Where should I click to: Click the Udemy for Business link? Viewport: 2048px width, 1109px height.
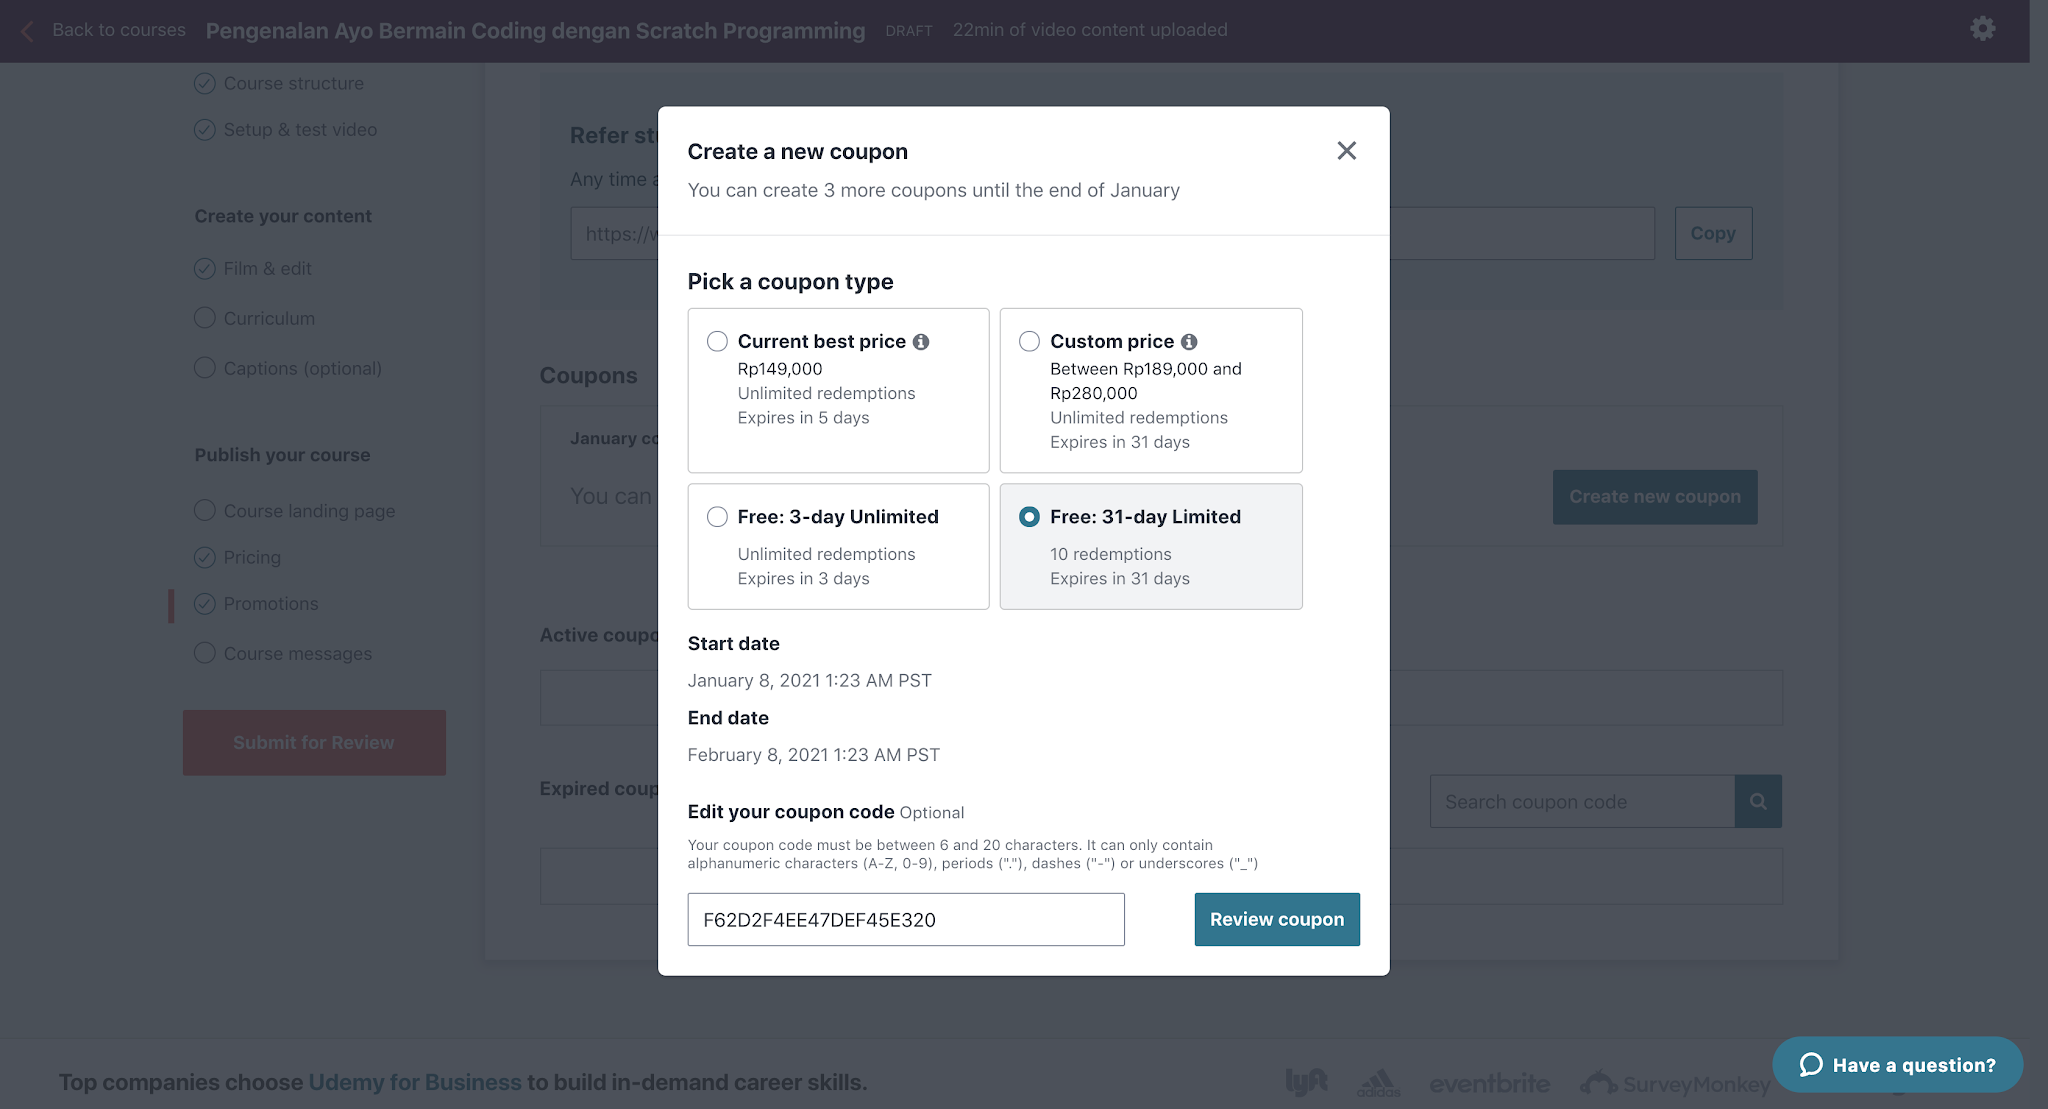click(415, 1082)
